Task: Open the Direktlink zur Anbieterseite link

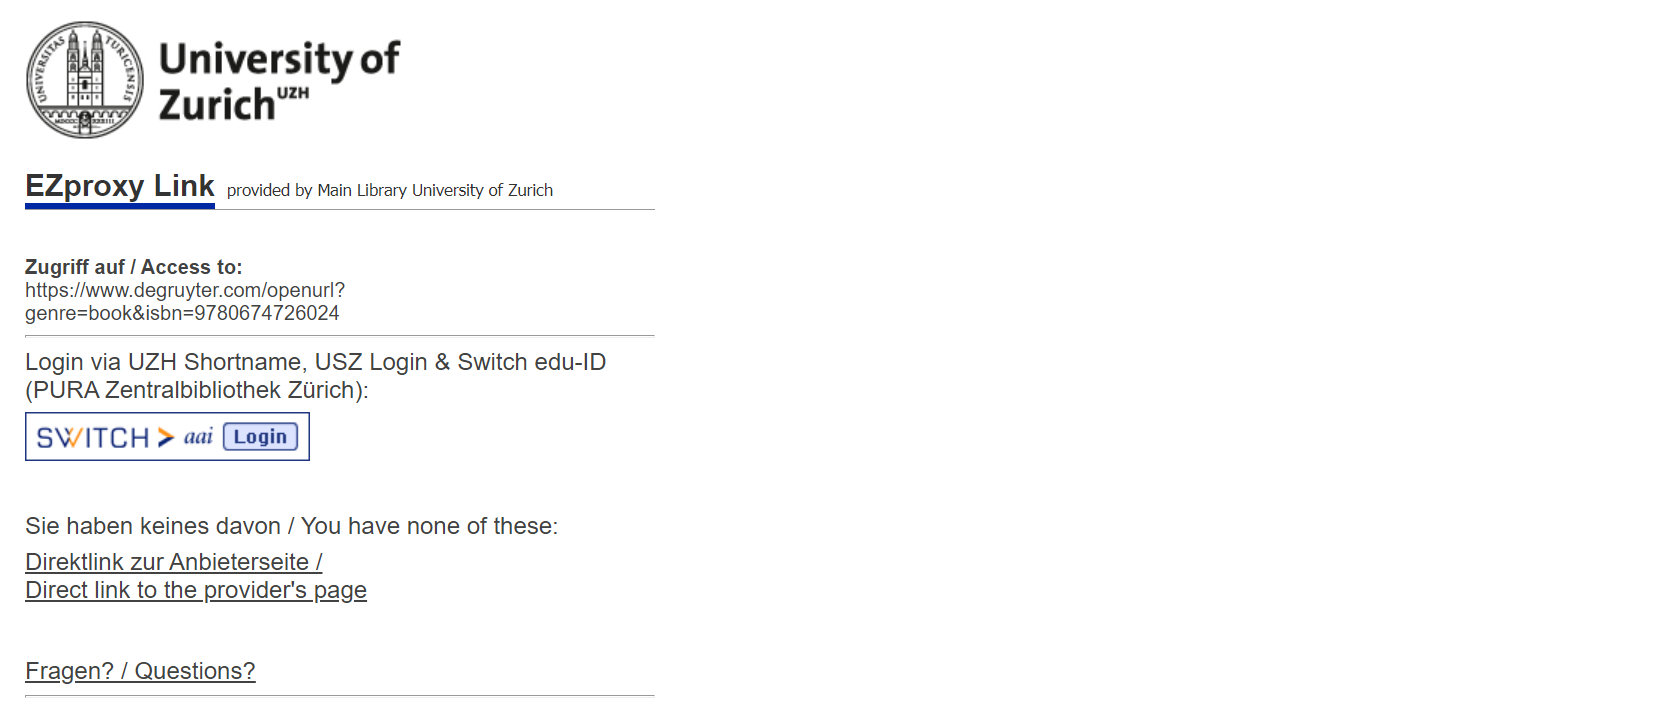Action: 173,562
